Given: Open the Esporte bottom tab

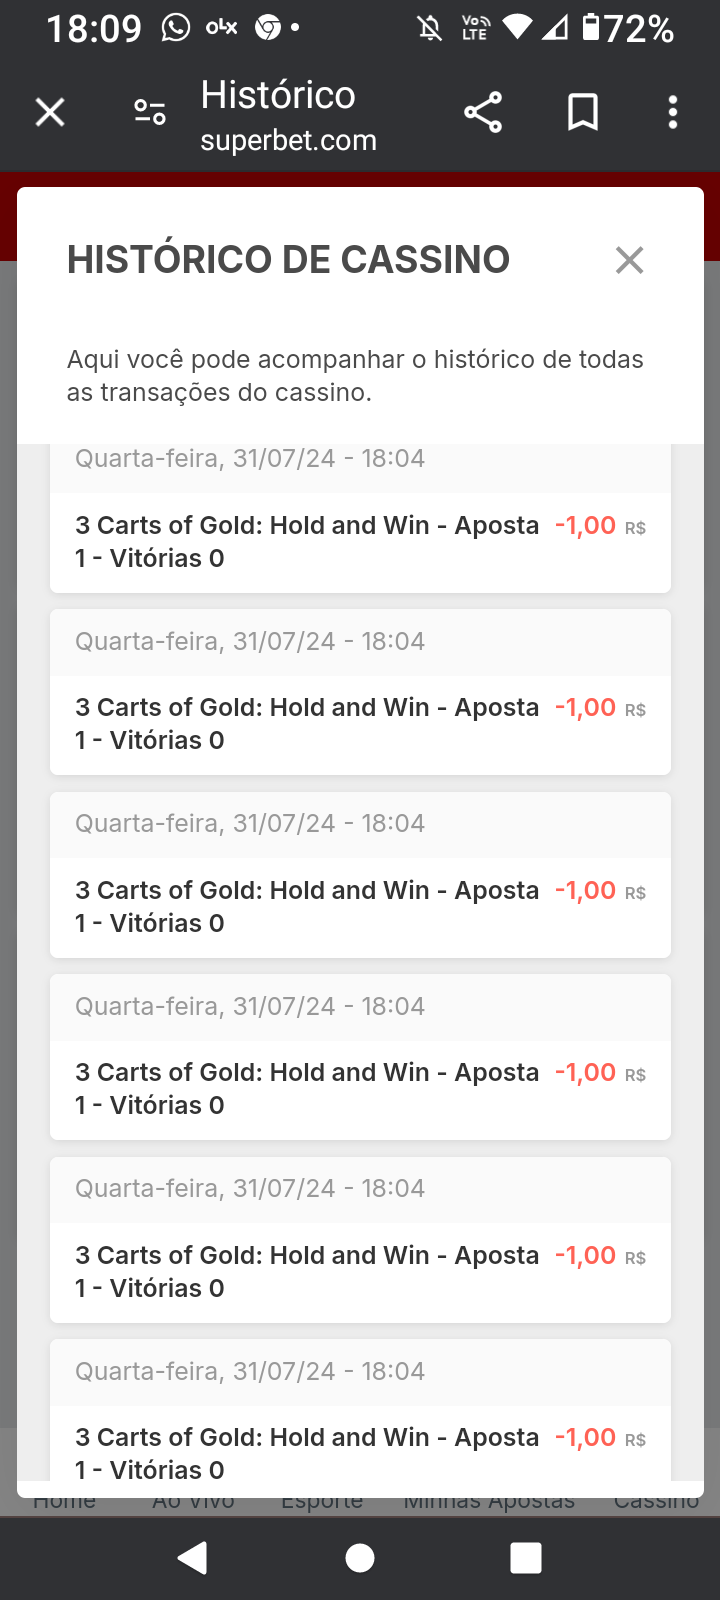Looking at the screenshot, I should (322, 1502).
